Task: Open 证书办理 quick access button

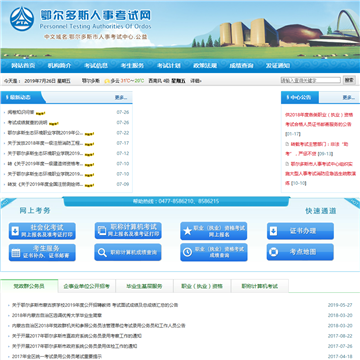Action: click(x=300, y=231)
